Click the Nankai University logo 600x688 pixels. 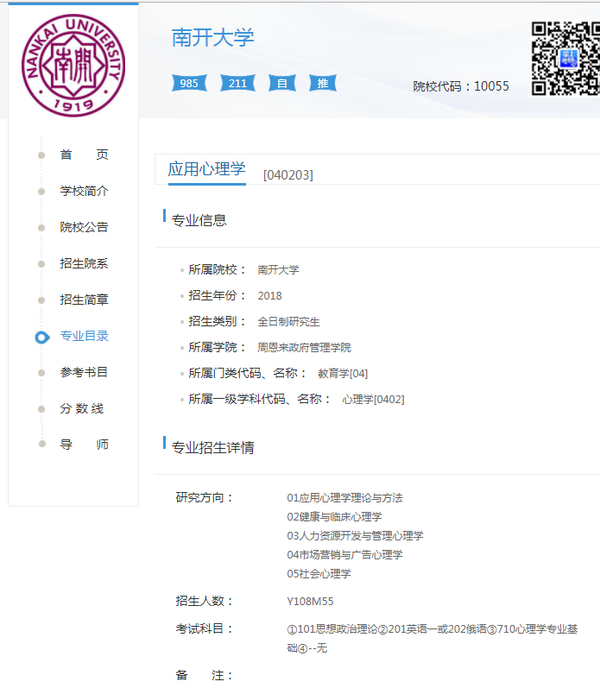pos(73,65)
